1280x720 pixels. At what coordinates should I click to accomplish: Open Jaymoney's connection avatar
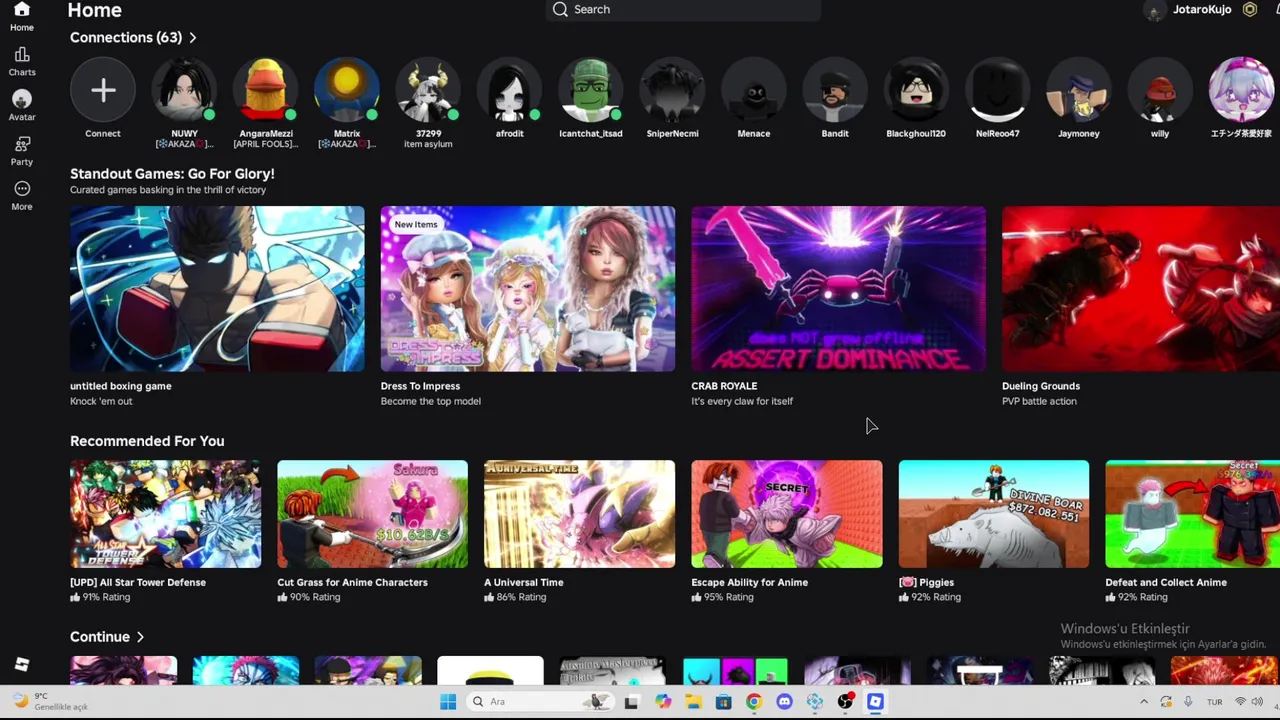pos(1079,90)
